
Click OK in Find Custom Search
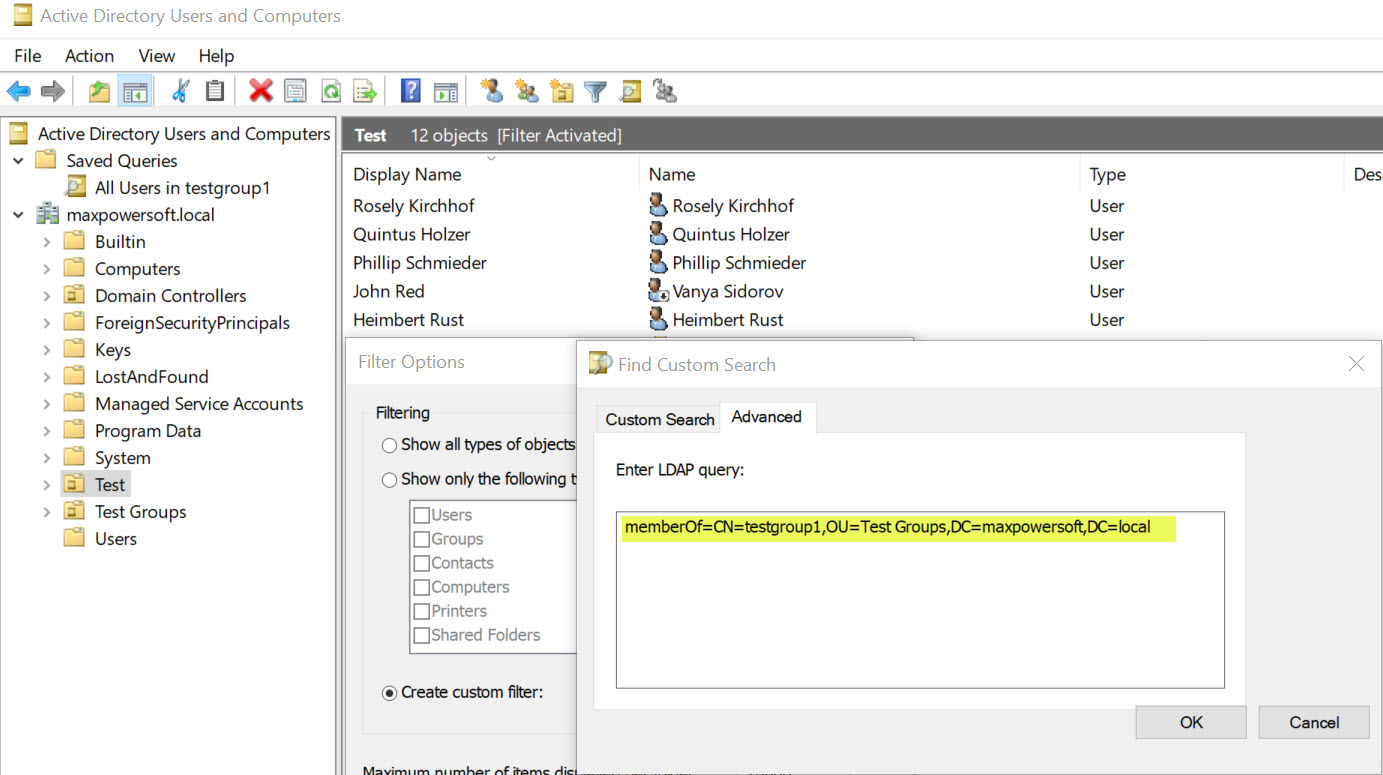click(1191, 722)
